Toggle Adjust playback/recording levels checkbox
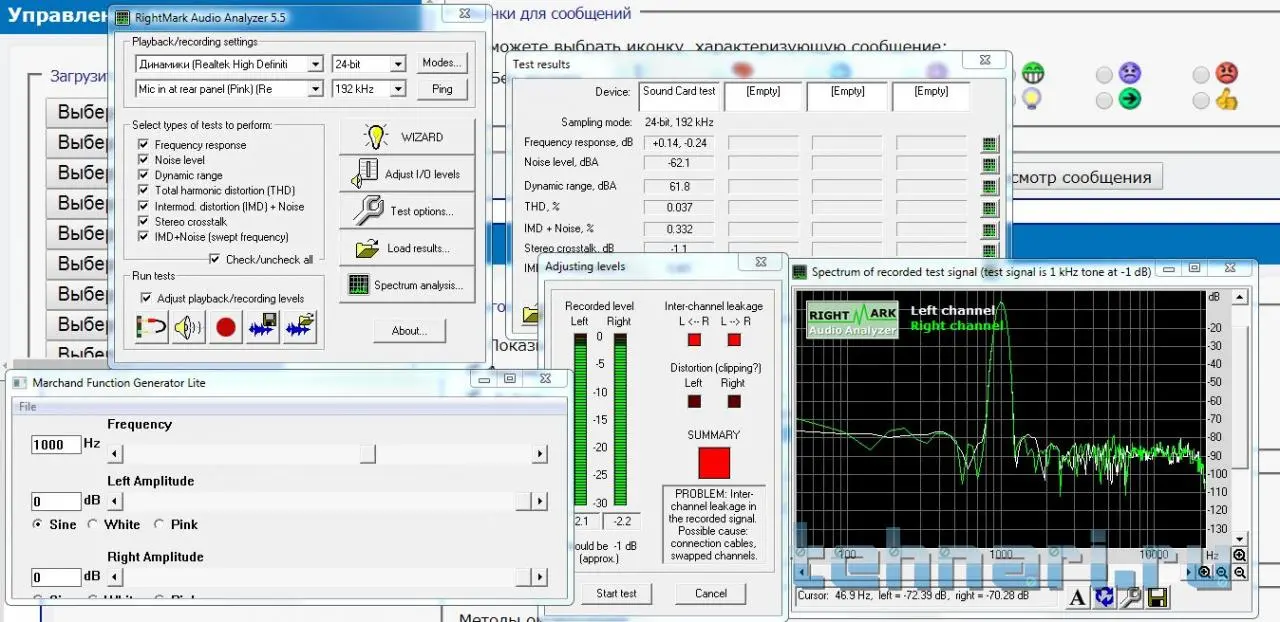 (x=147, y=298)
